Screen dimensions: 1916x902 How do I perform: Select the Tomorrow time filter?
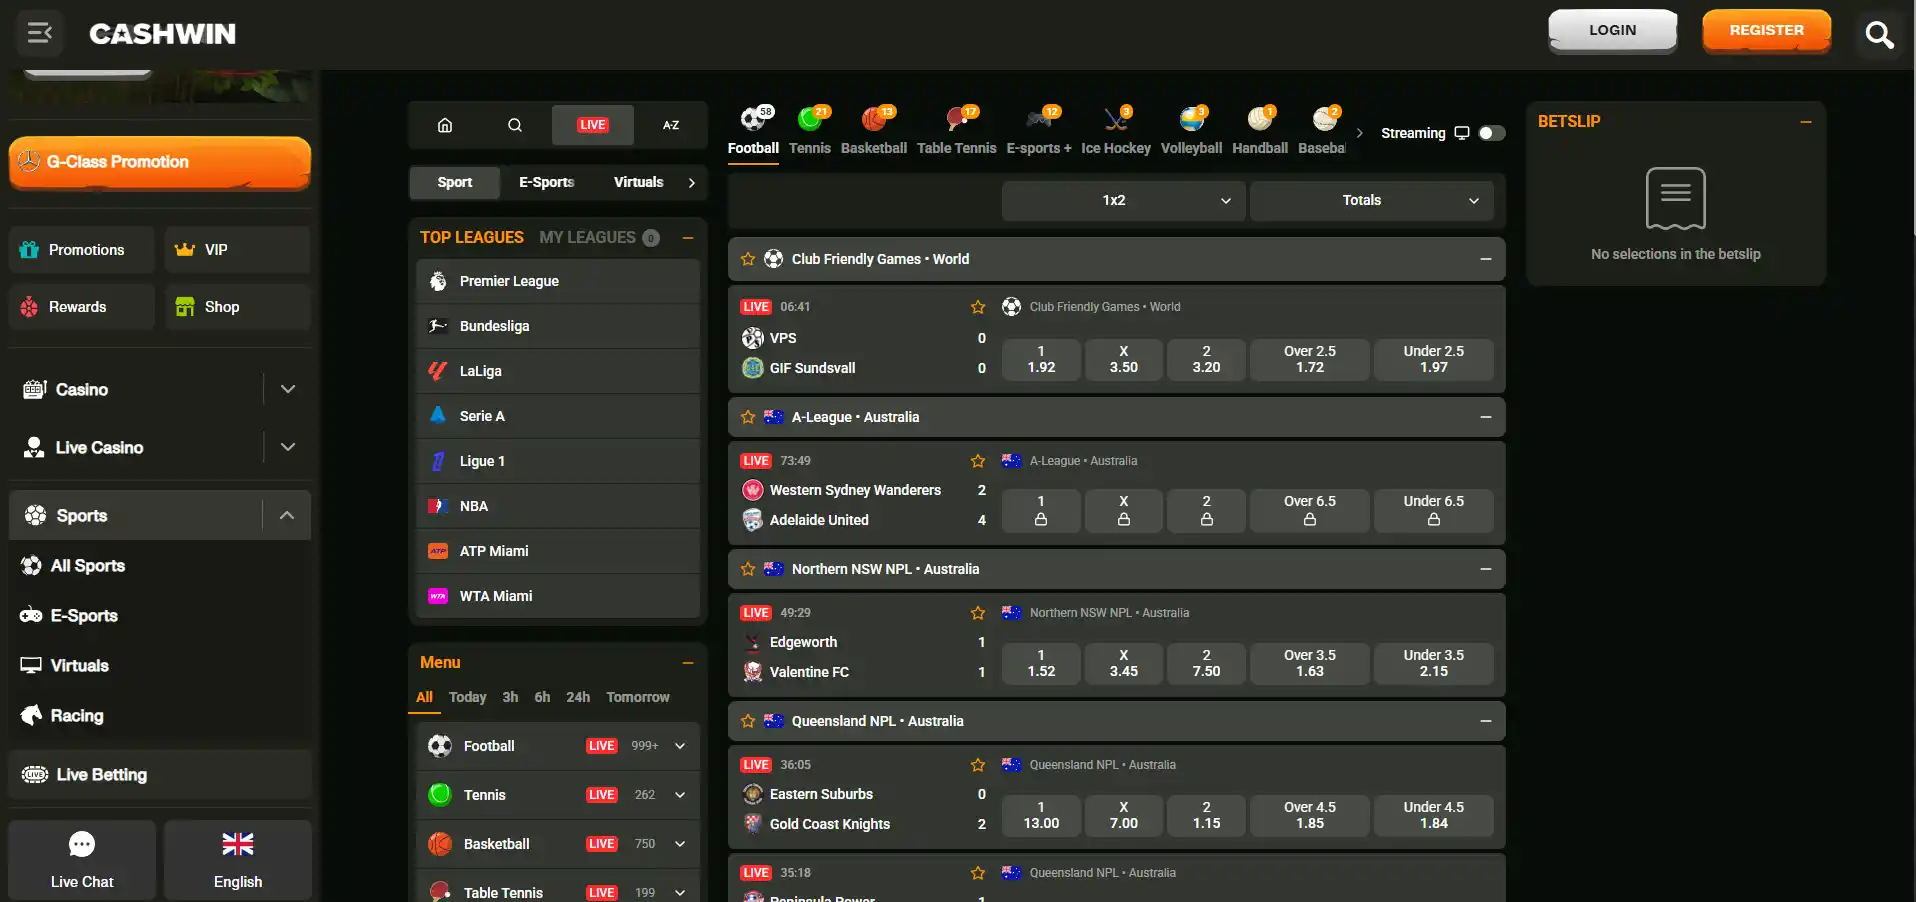click(637, 697)
